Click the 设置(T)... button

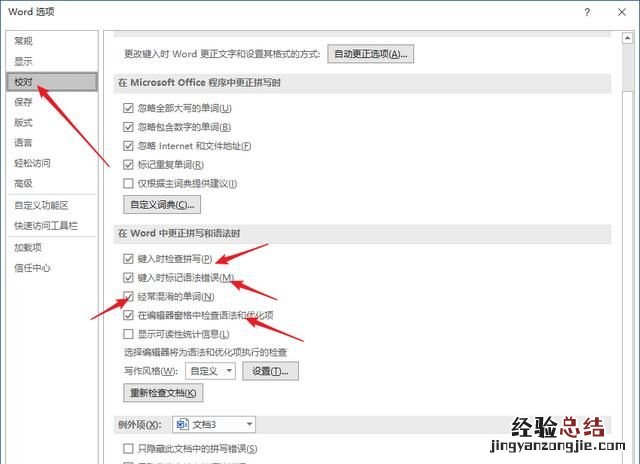point(270,371)
